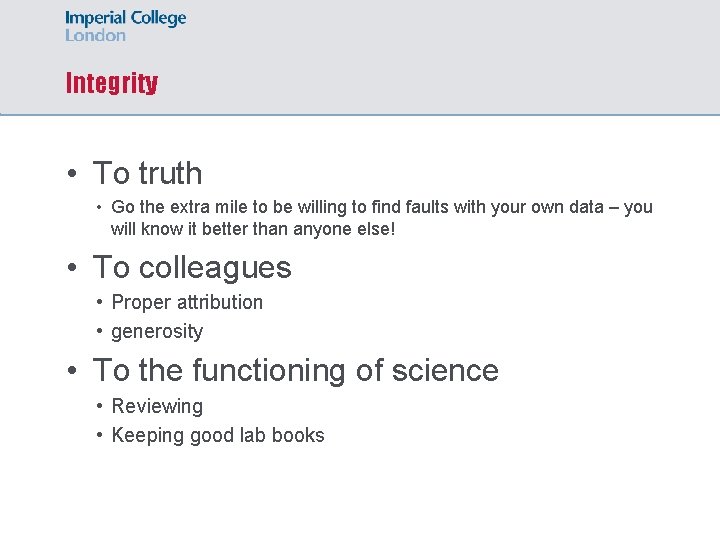Image resolution: width=720 pixels, height=540 pixels.
Task: Click the small bullet before "Proper attribution"
Action: pos(100,302)
